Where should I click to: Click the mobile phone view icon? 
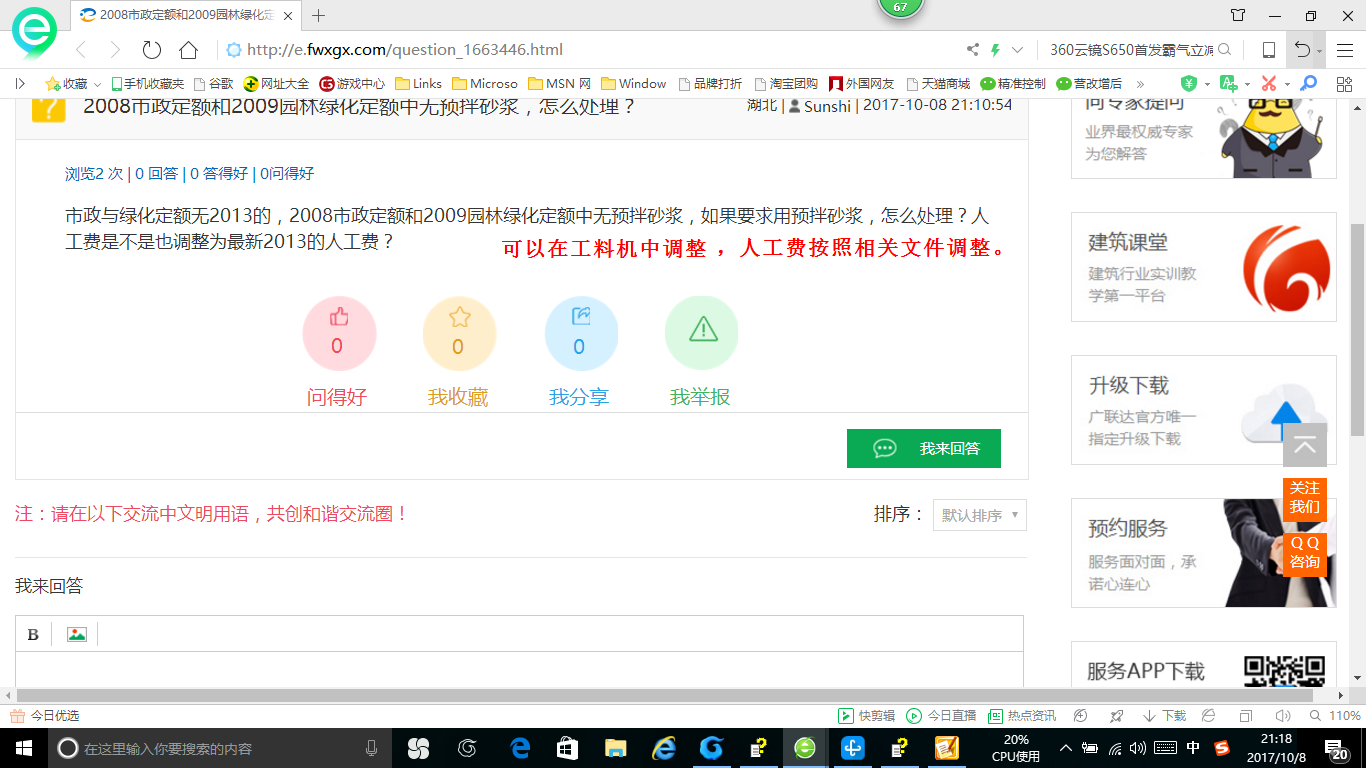point(1269,50)
